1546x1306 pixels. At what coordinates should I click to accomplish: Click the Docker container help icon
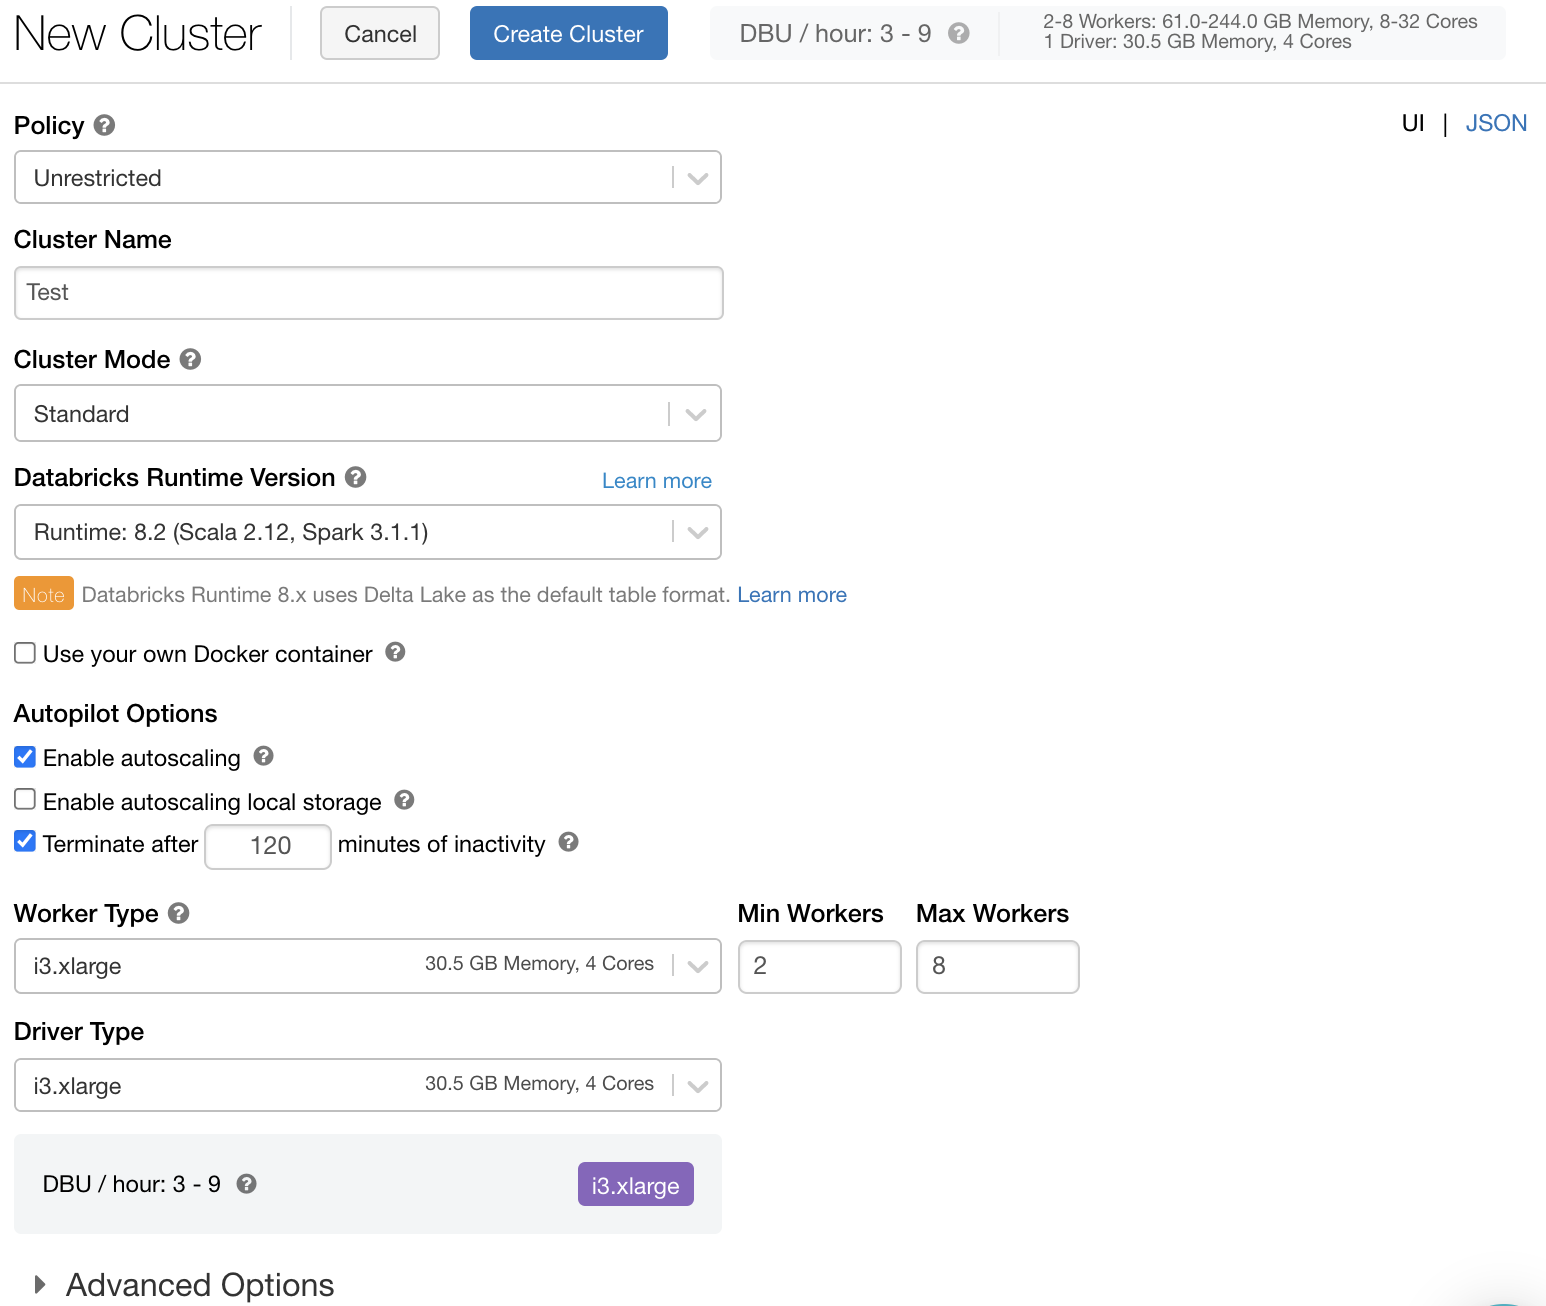tap(395, 652)
